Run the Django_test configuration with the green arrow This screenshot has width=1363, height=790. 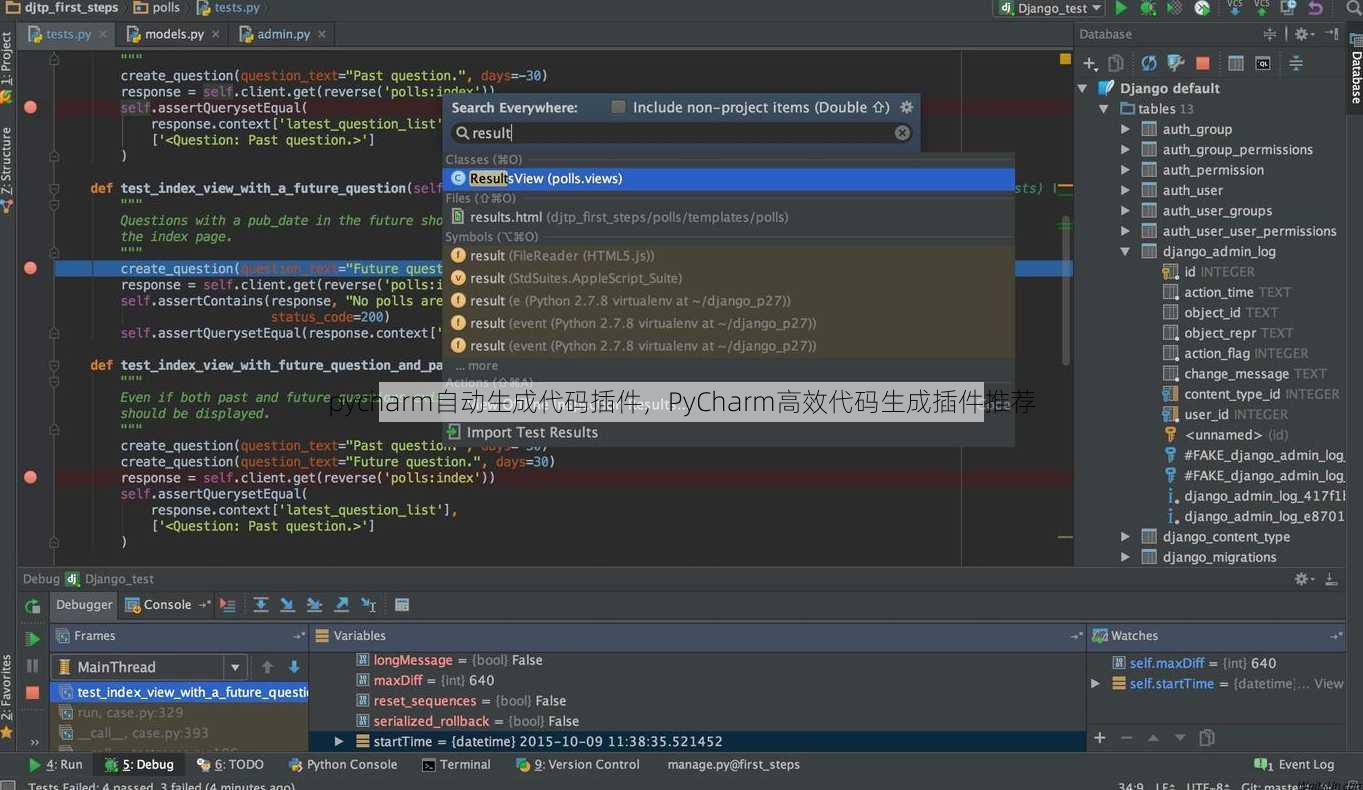[x=1120, y=8]
